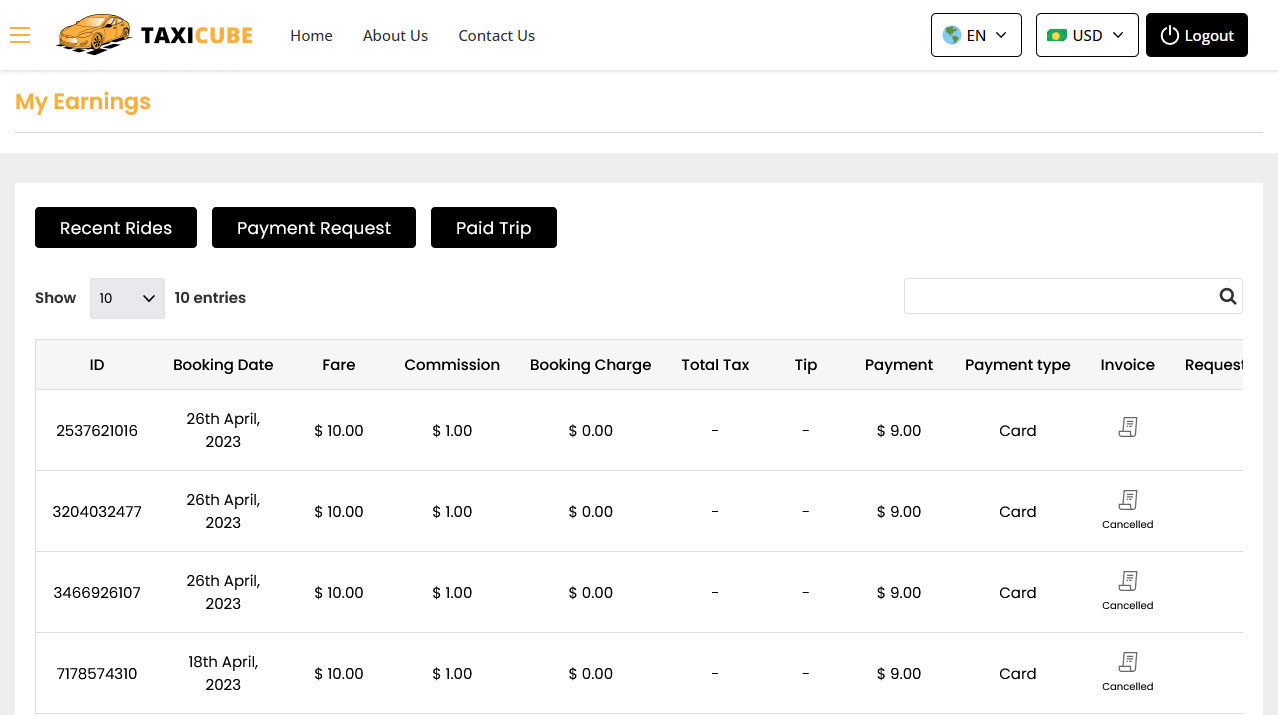Open the EN language dropdown
Screen dimensions: 1278x715
[976, 35]
